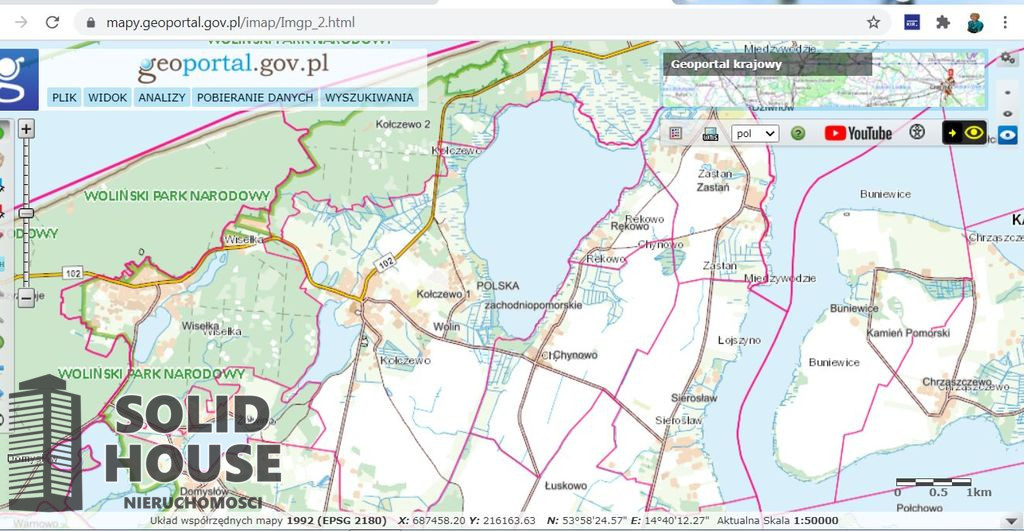This screenshot has height=531, width=1024.
Task: Click the geoportal.gov.pl header logo text
Action: pos(233,66)
